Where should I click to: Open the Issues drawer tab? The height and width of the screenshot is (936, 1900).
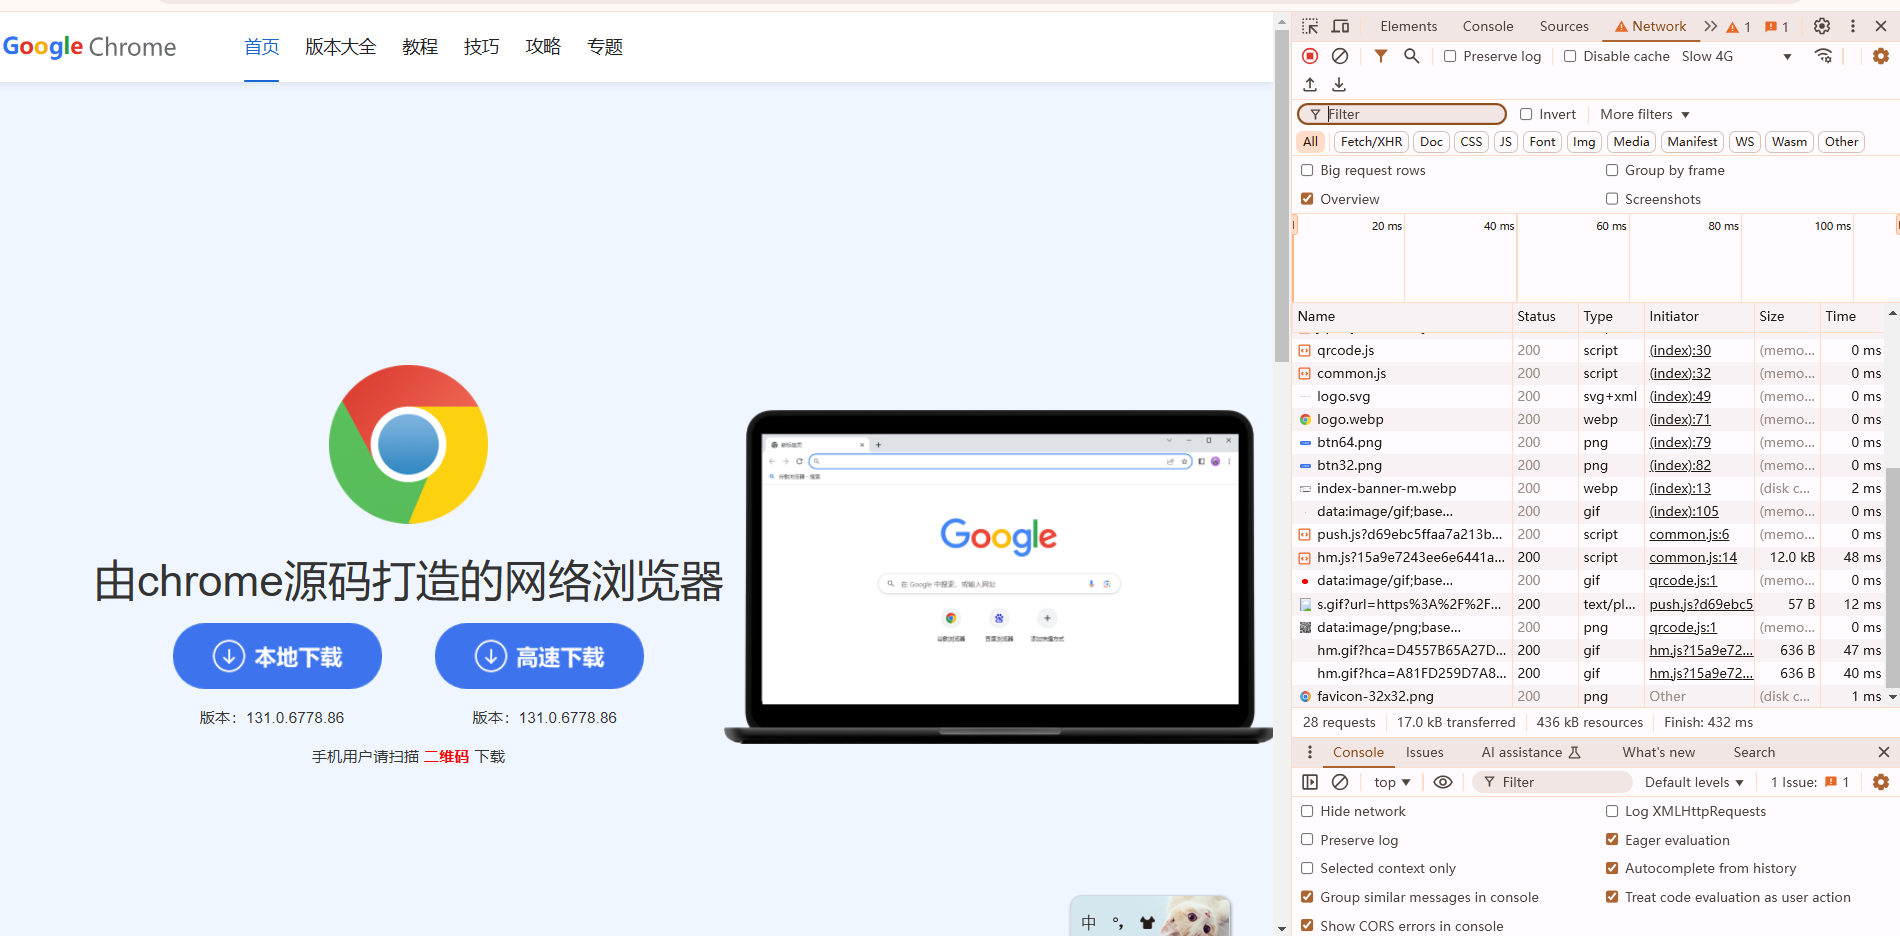1424,752
